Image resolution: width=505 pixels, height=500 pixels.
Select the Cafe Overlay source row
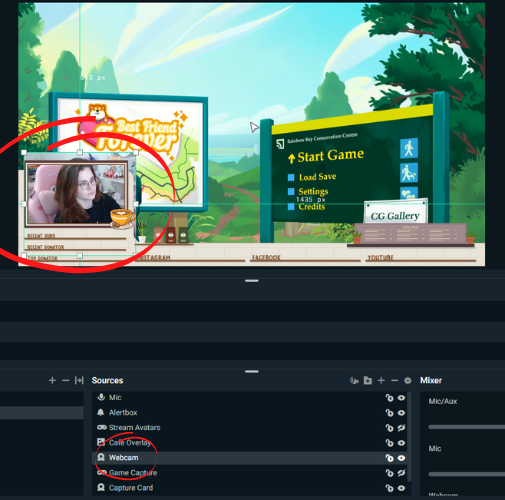pyautogui.click(x=250, y=443)
